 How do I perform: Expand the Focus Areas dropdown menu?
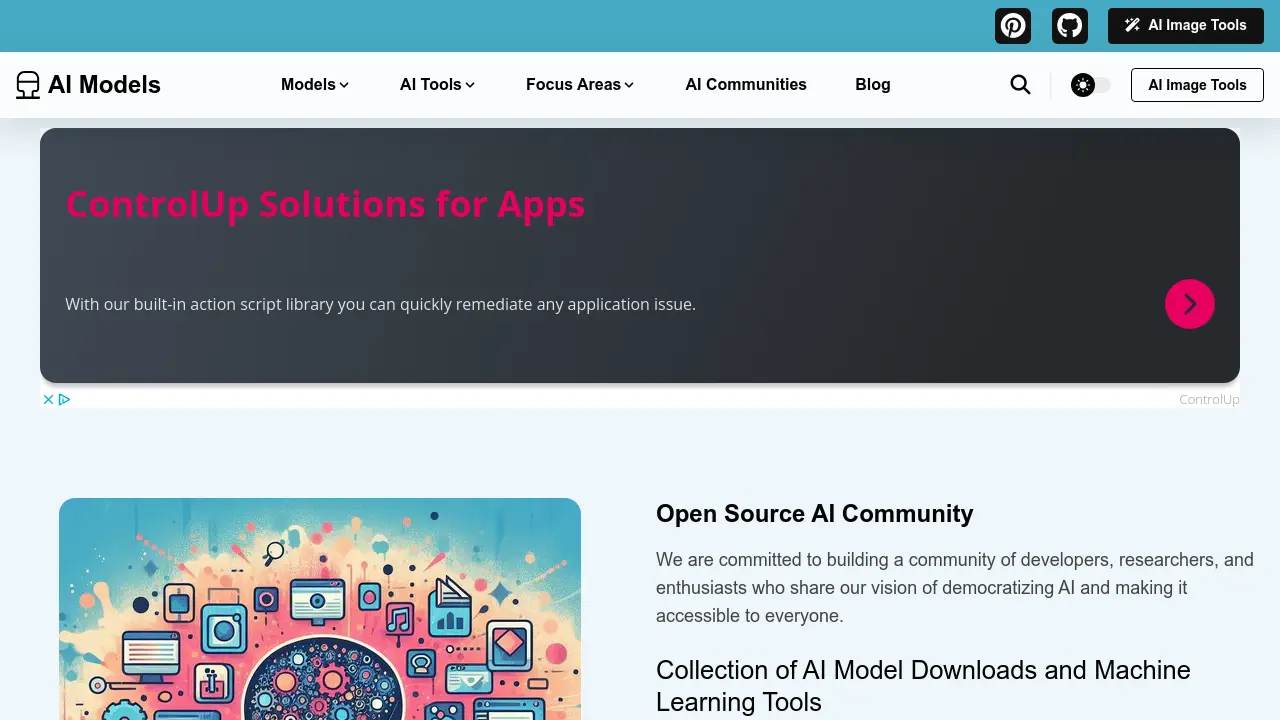(x=580, y=85)
